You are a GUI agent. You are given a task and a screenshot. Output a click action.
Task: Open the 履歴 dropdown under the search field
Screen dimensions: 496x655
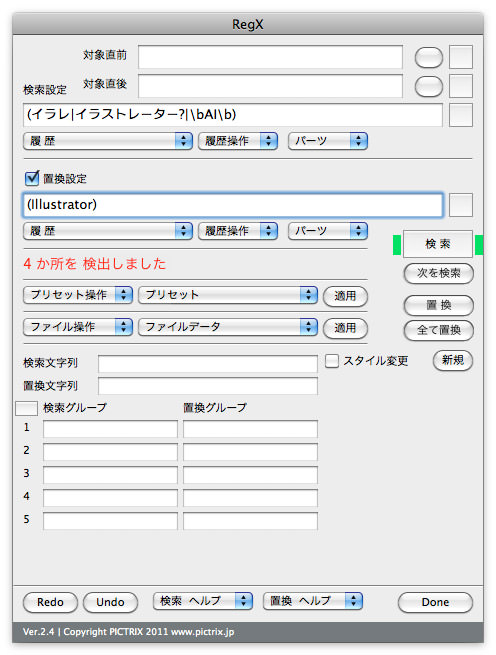[108, 141]
